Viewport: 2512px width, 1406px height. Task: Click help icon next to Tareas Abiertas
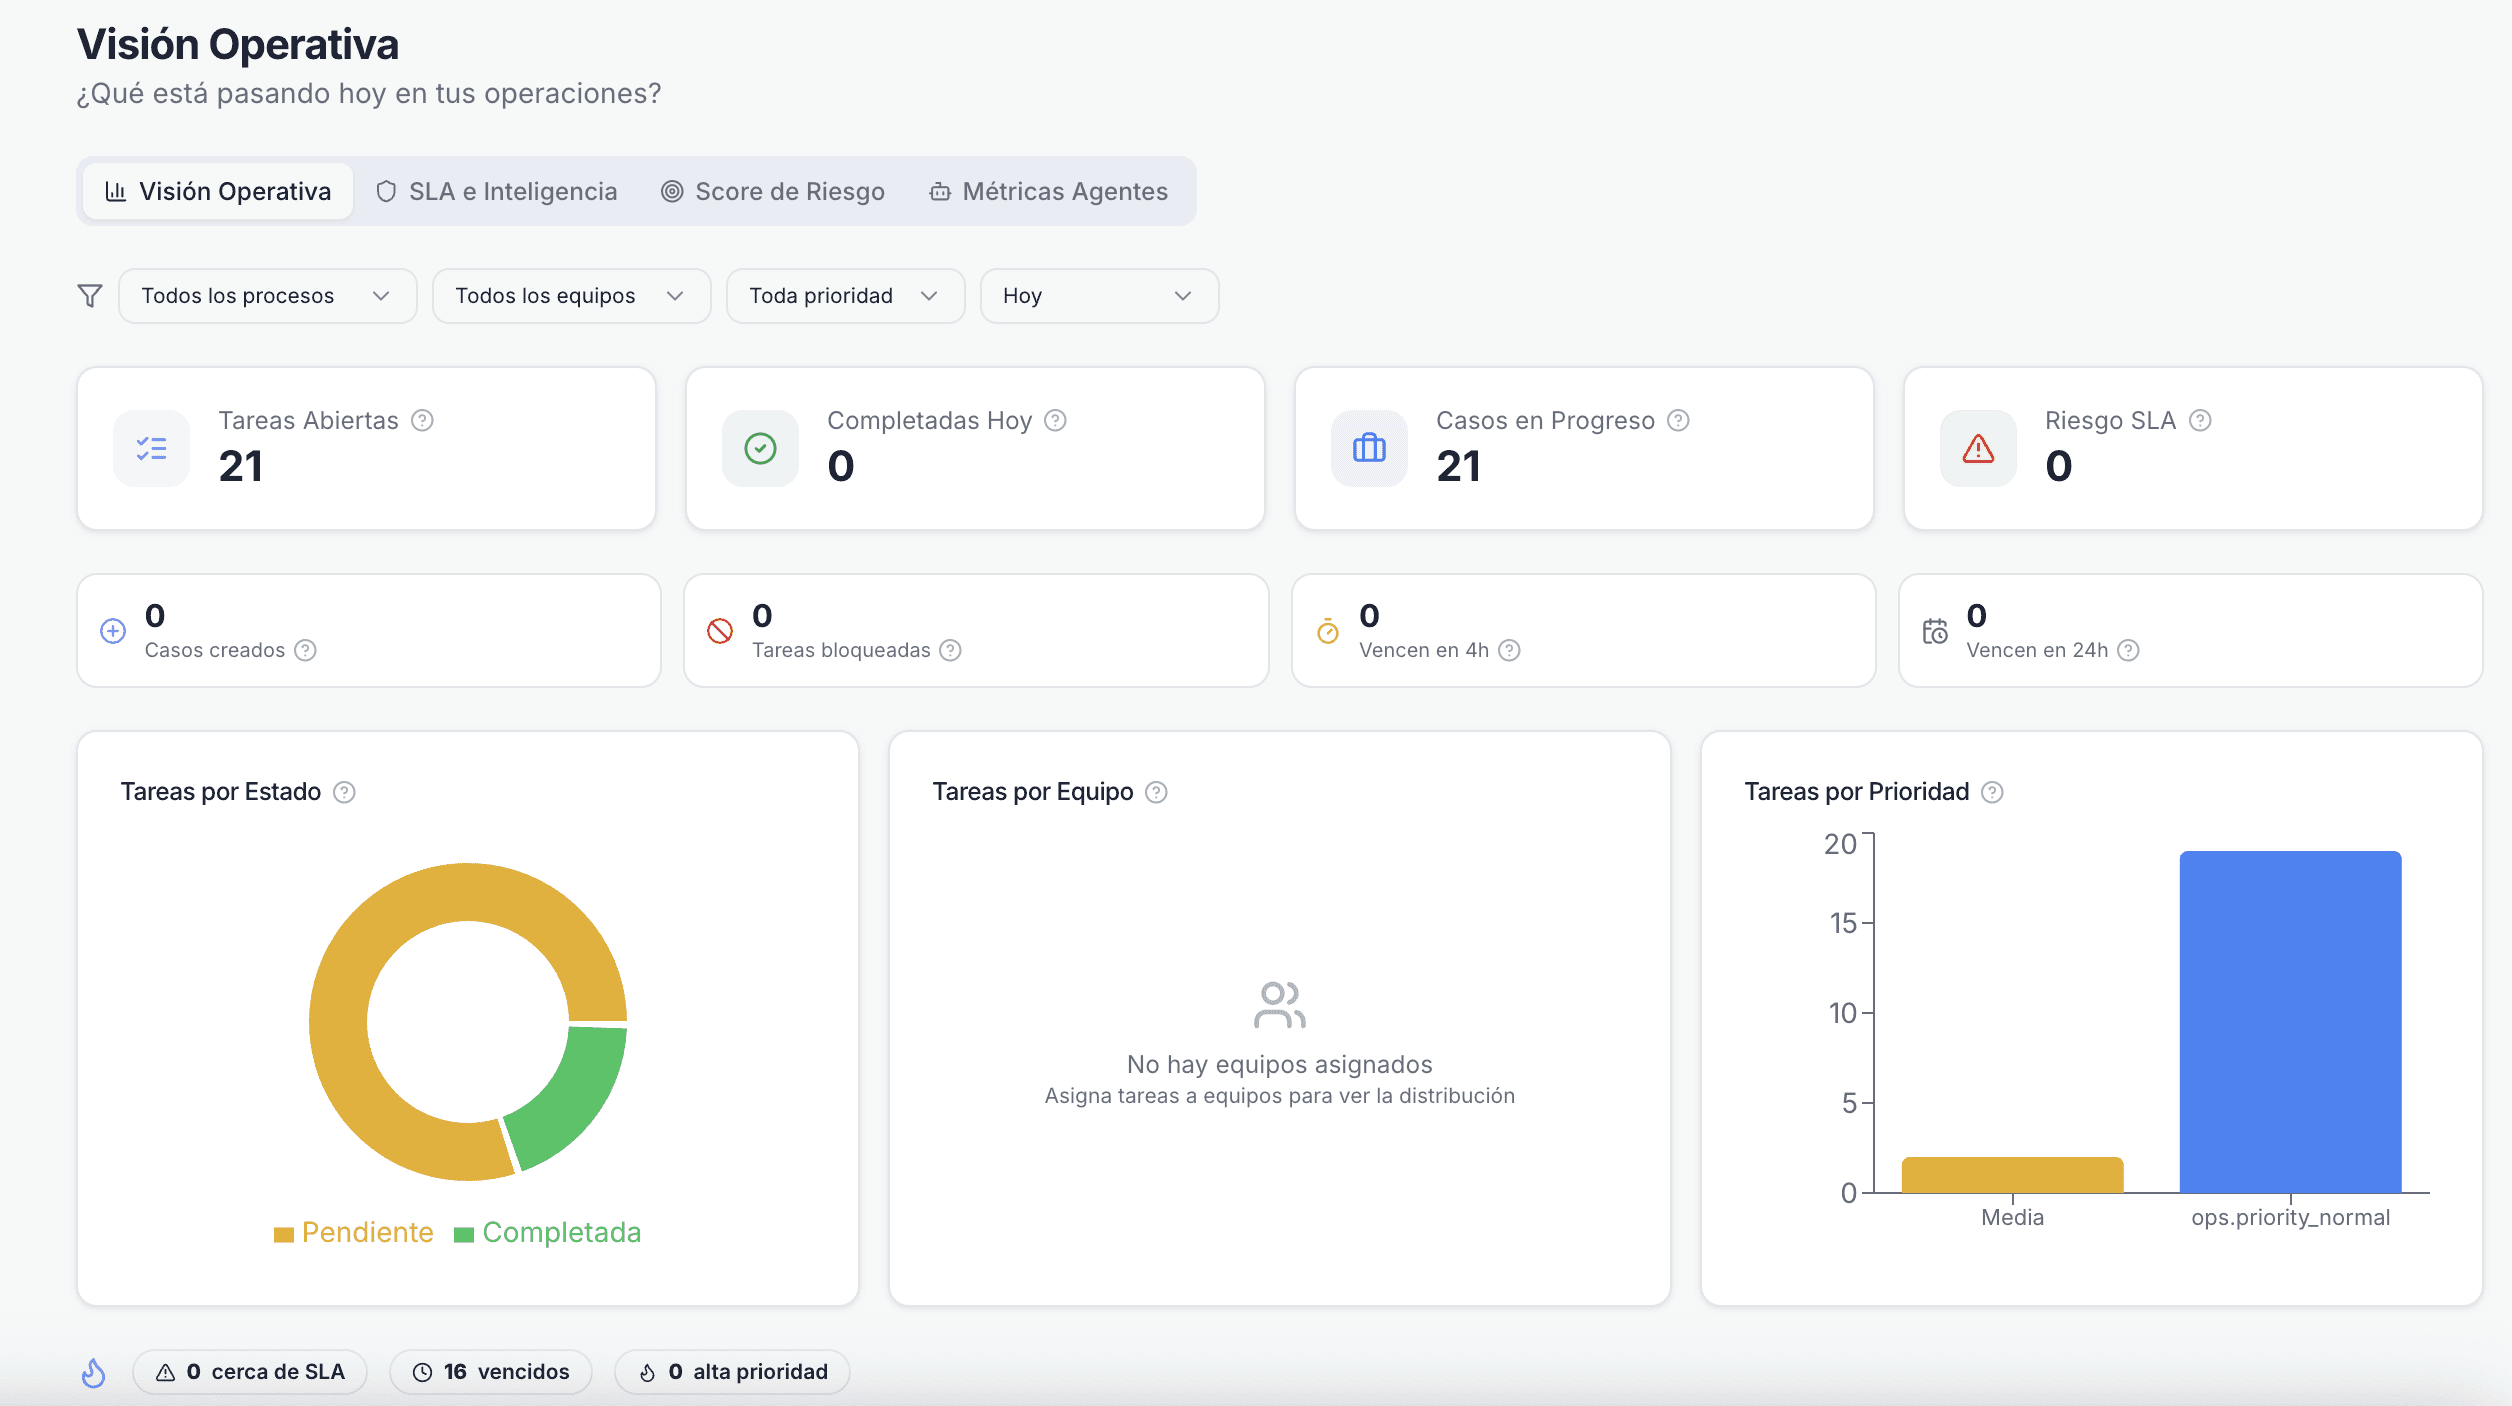point(422,421)
